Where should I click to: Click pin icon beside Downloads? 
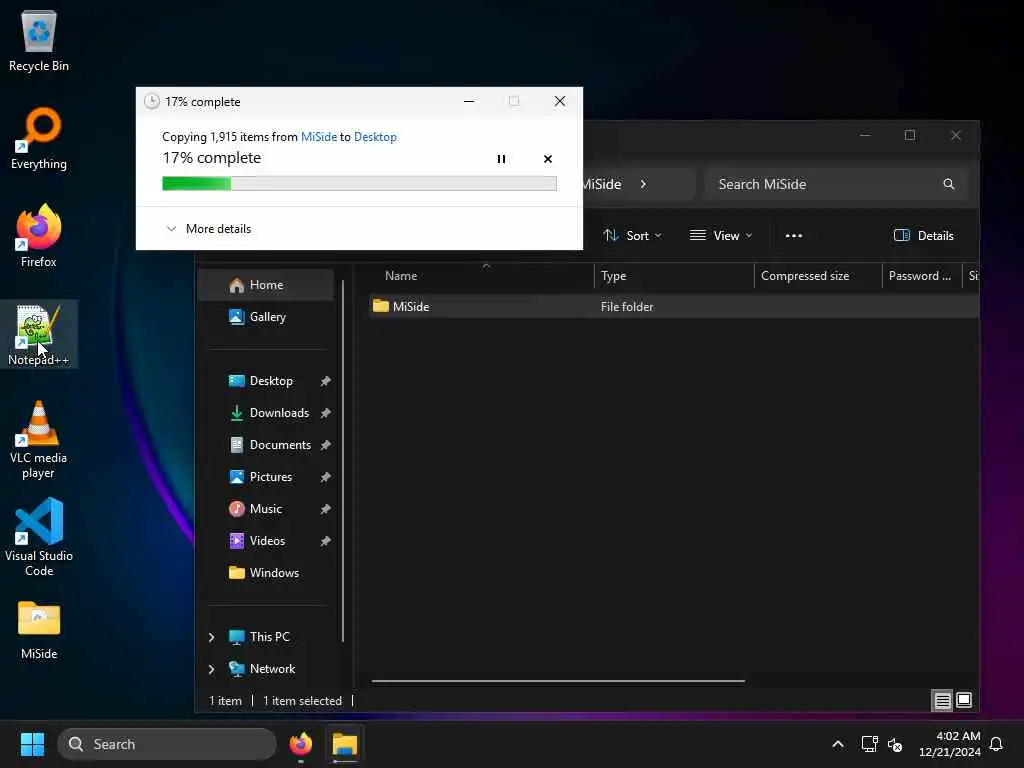click(x=325, y=413)
